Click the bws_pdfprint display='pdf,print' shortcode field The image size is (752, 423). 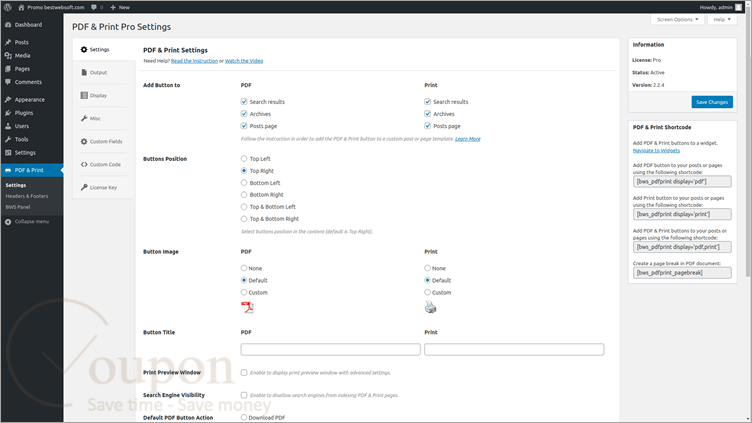click(x=682, y=247)
